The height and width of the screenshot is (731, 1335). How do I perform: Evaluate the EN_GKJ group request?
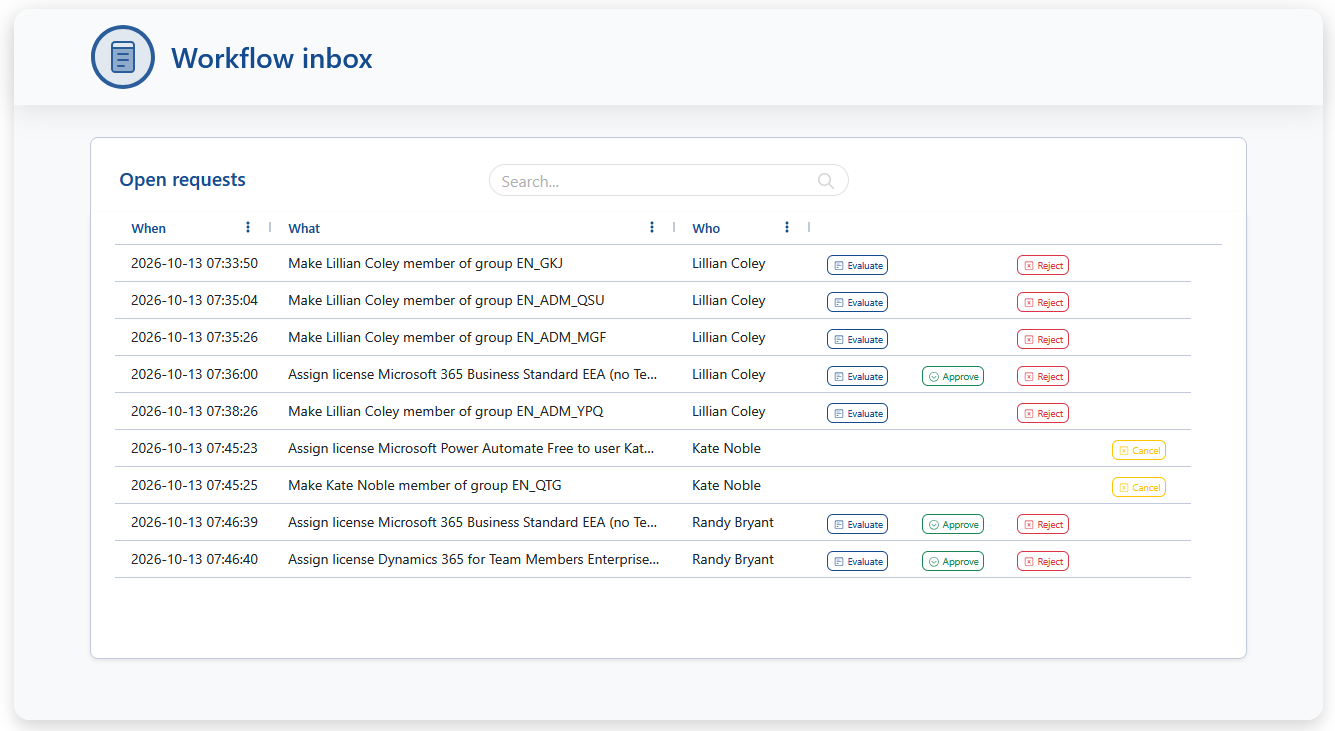(x=857, y=265)
